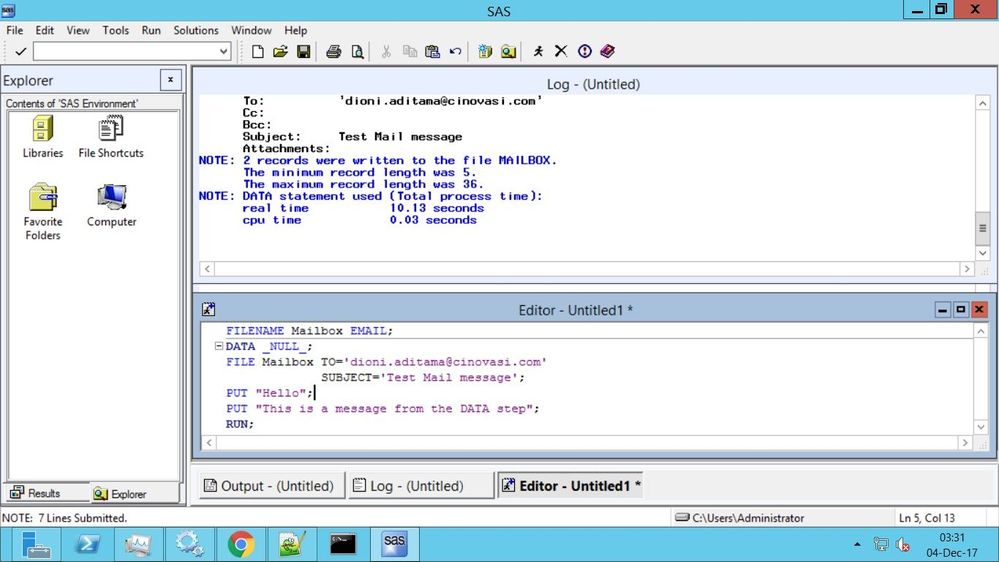Close the Explorer pane with x button
The width and height of the screenshot is (999, 562).
pos(170,80)
